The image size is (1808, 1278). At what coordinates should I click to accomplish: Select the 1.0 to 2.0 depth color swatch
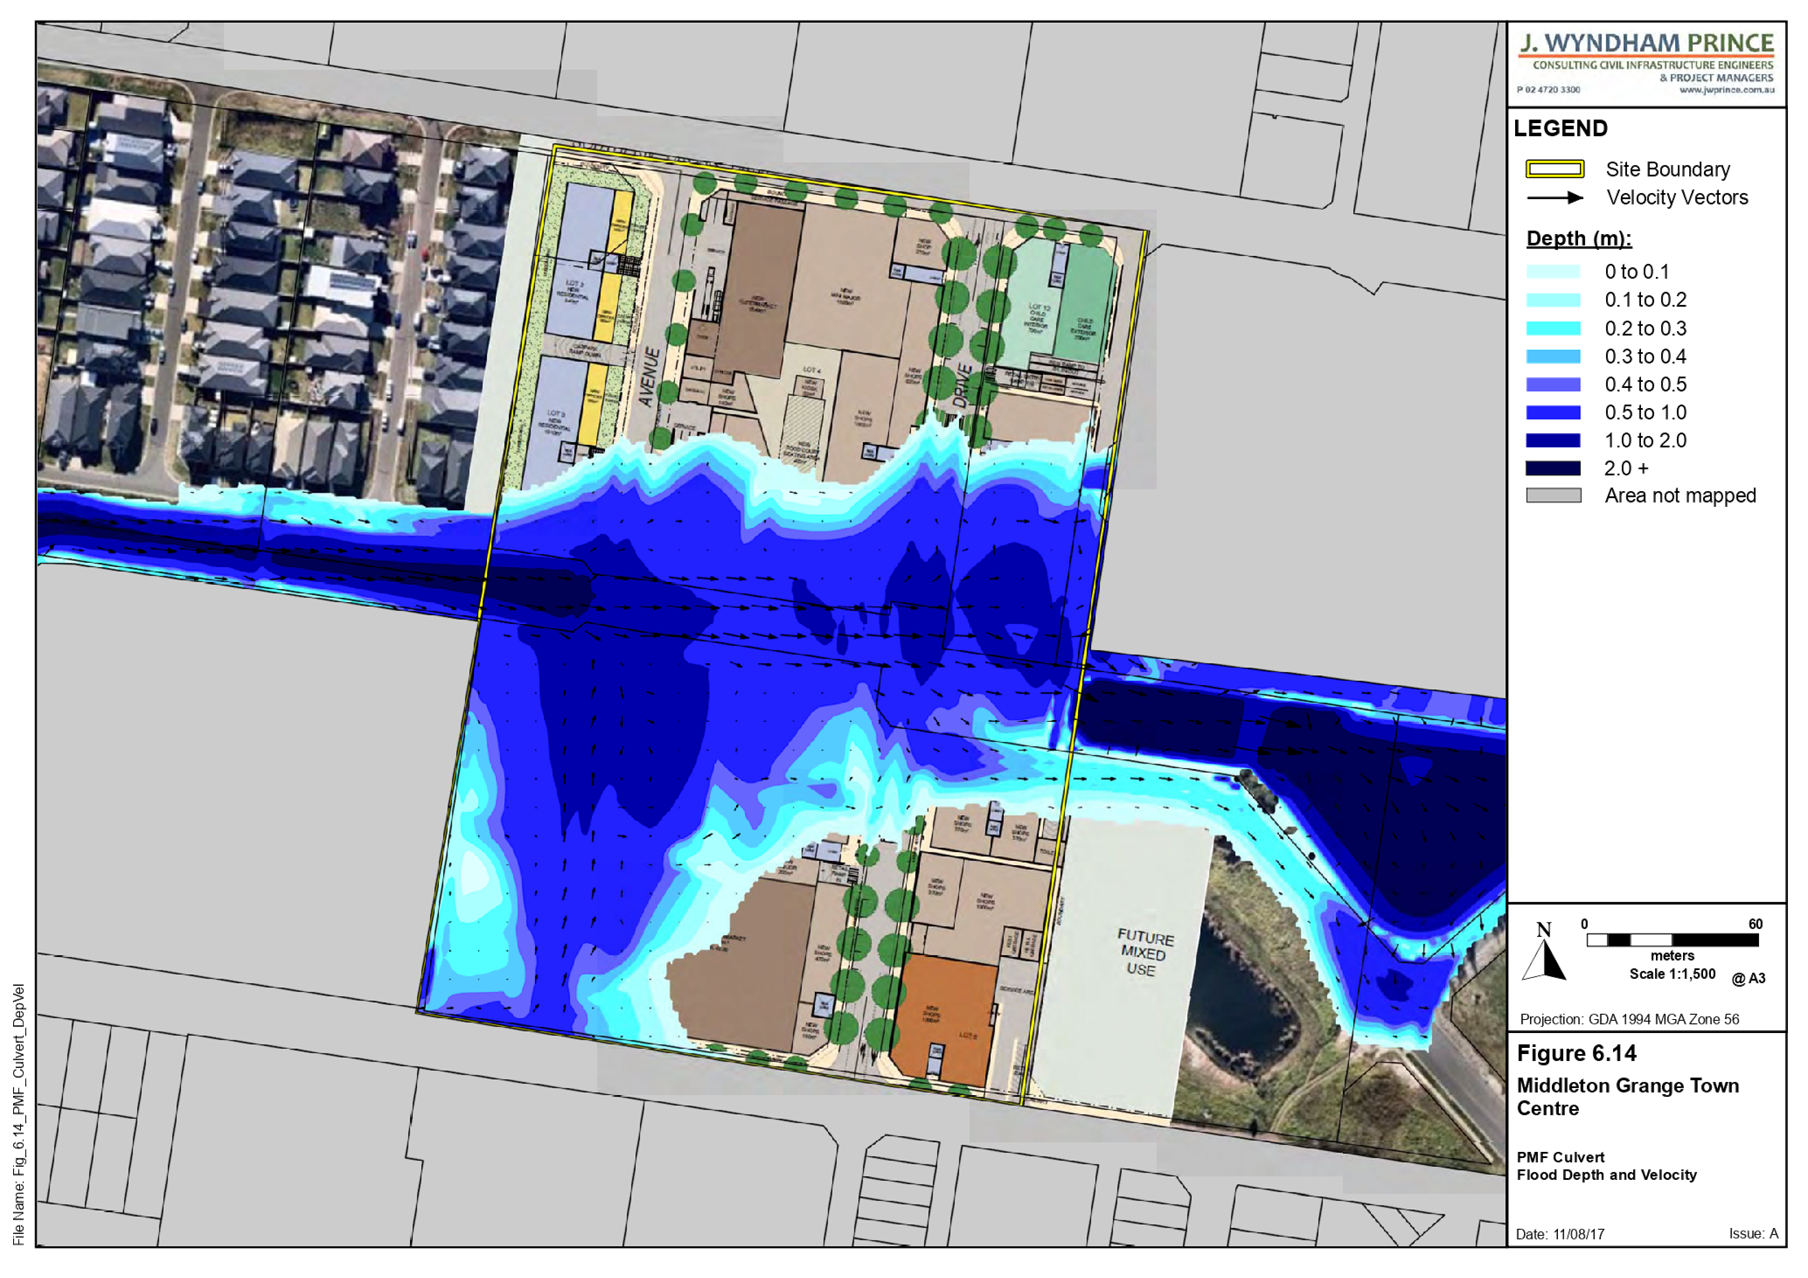coord(1553,440)
